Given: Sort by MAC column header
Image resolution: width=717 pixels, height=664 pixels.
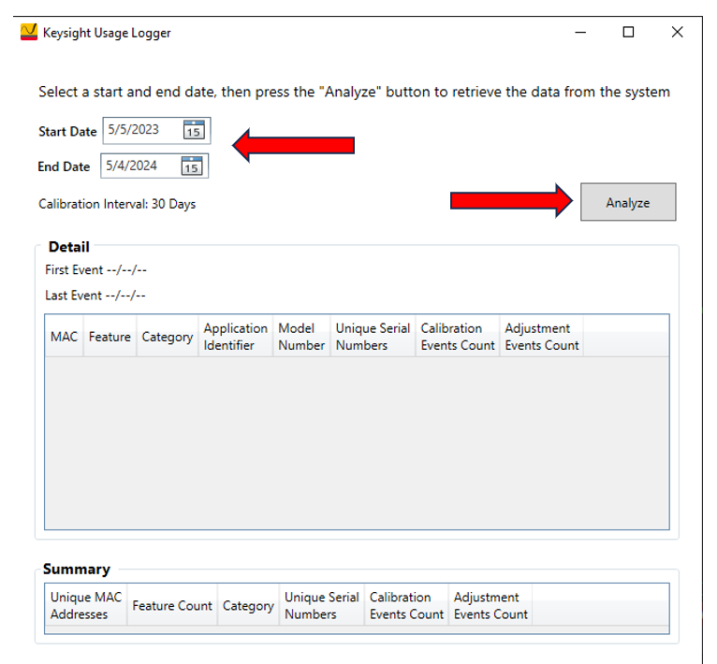Looking at the screenshot, I should 64,337.
